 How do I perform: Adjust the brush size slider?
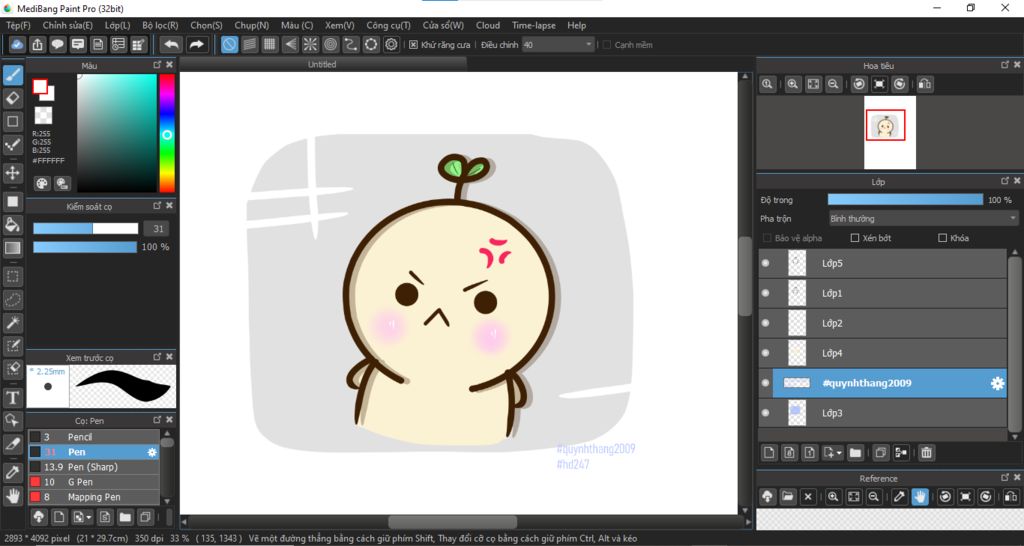click(x=86, y=229)
